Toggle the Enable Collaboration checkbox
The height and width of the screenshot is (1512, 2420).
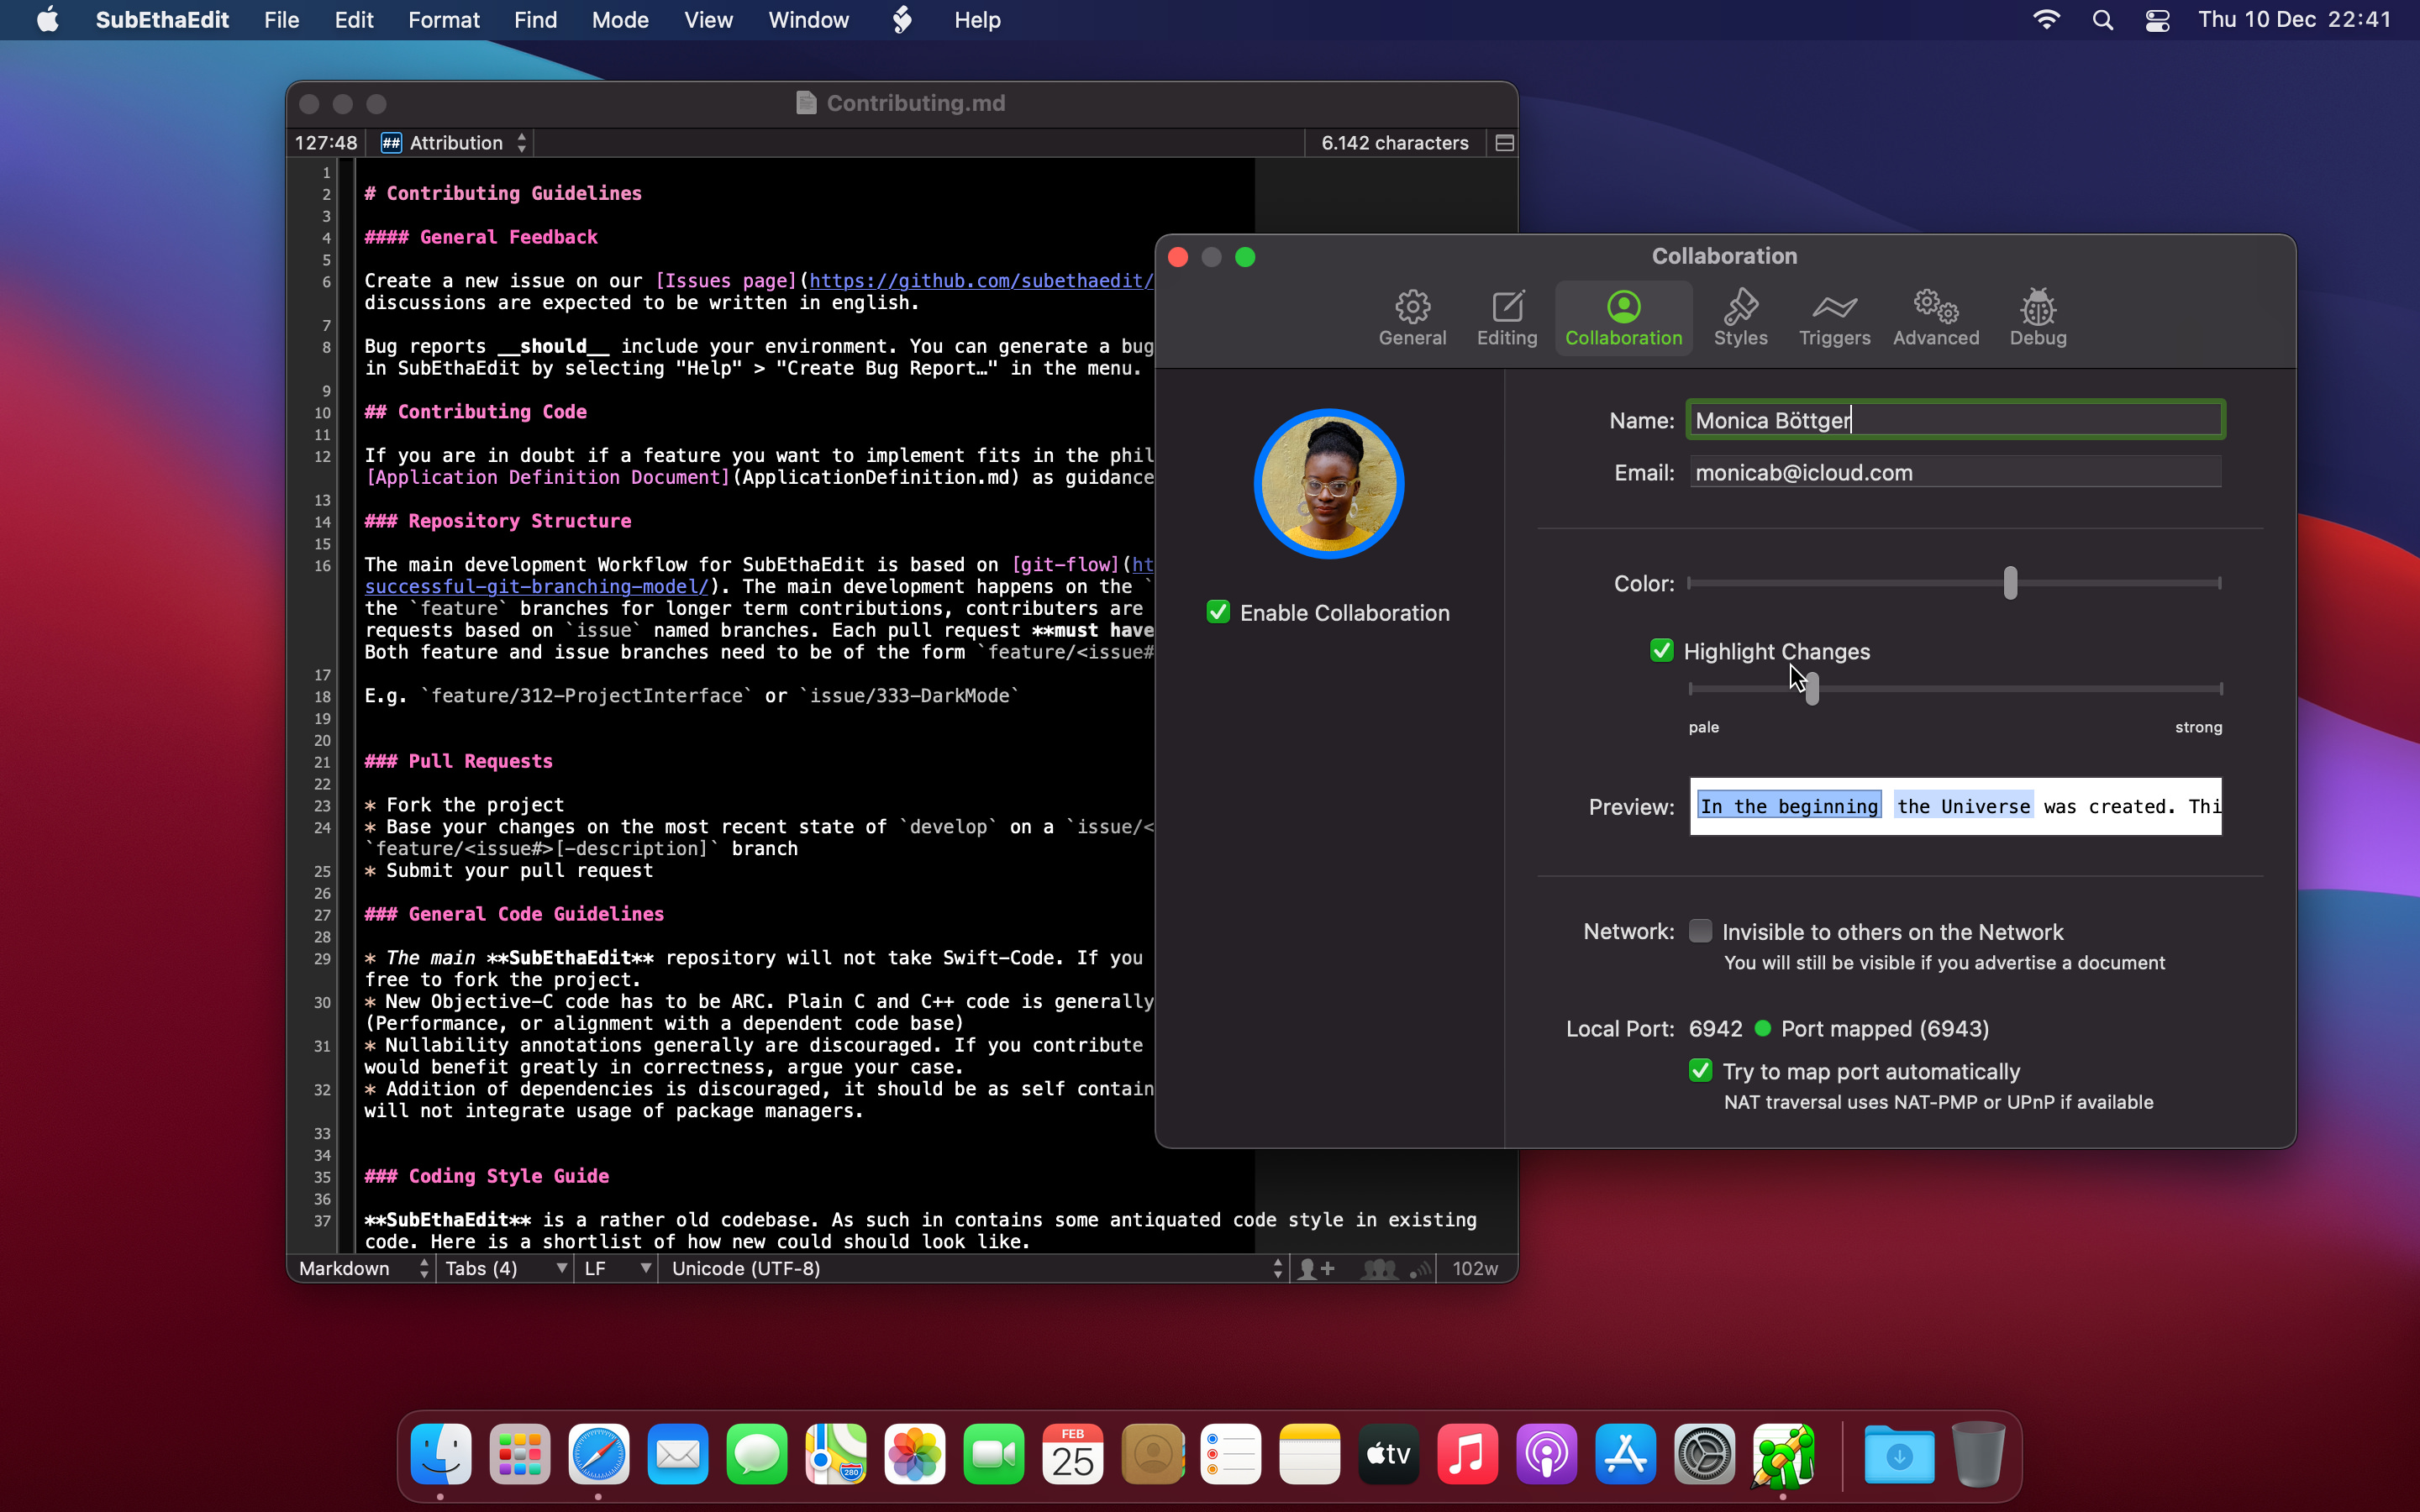(x=1219, y=613)
